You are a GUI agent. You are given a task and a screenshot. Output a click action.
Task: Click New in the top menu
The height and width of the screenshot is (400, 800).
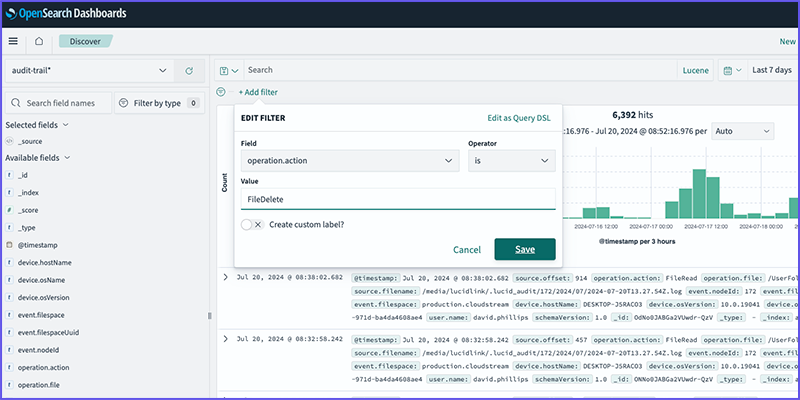787,41
